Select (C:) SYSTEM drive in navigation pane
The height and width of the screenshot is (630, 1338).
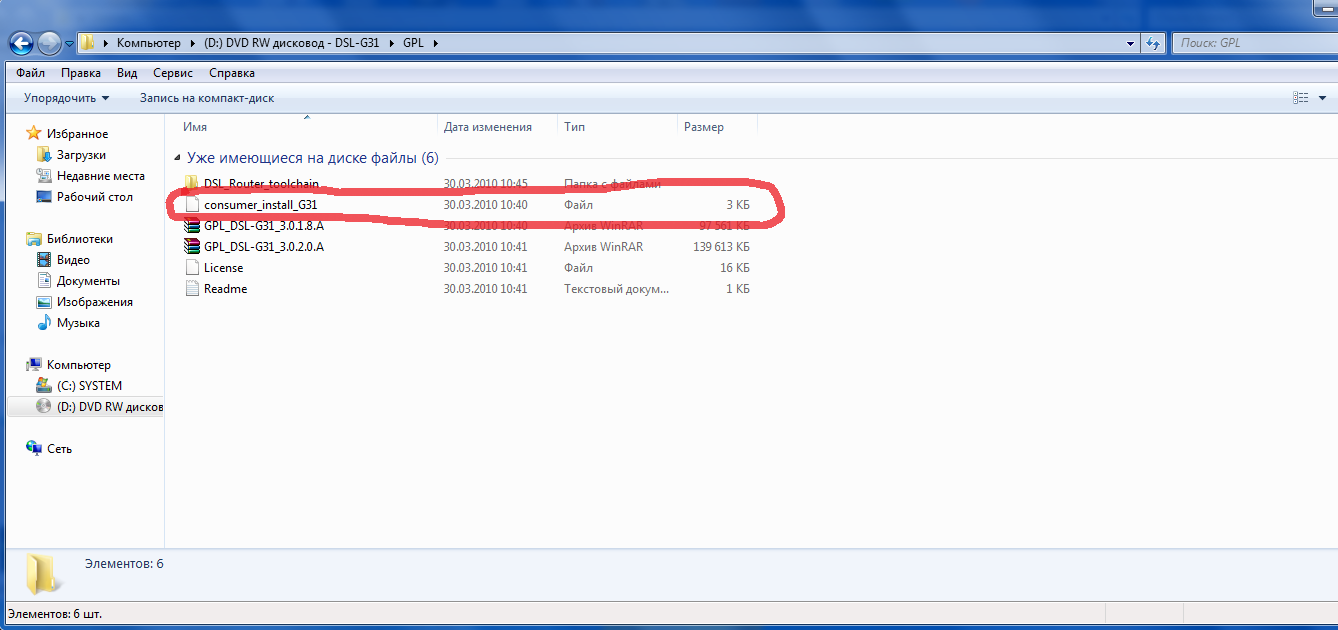[89, 386]
